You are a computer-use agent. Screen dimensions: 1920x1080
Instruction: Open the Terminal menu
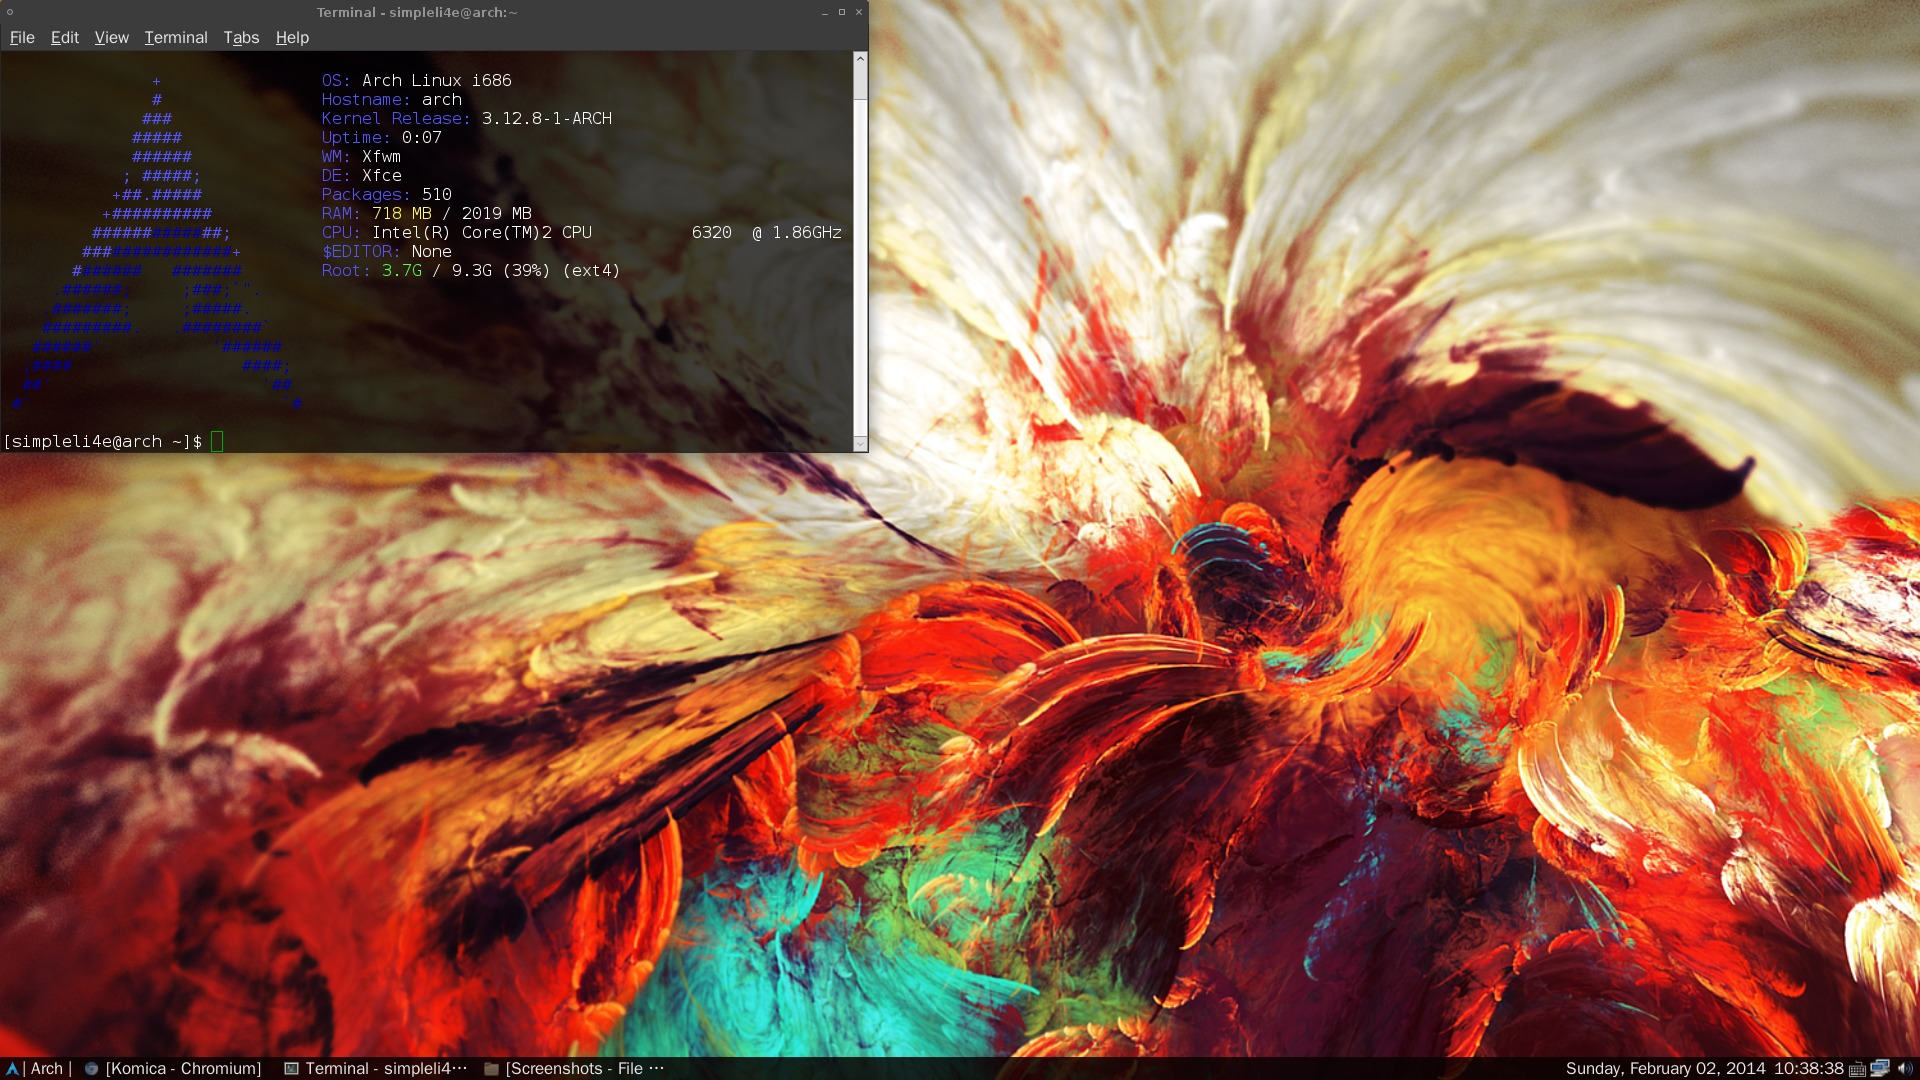point(175,37)
